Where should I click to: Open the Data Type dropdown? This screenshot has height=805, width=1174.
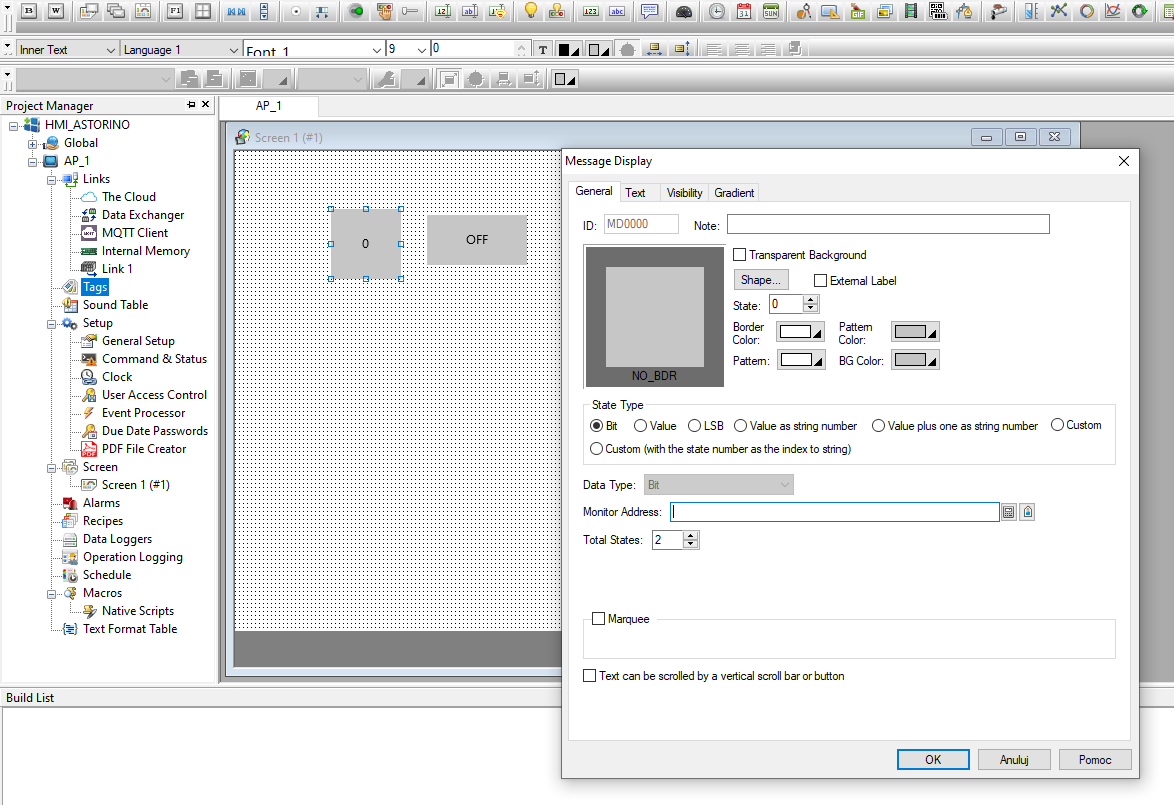pos(719,485)
